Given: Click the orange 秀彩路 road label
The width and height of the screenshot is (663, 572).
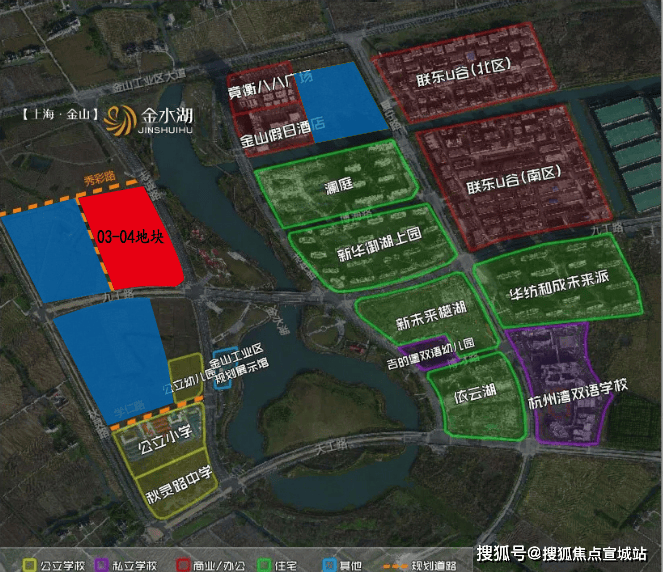Looking at the screenshot, I should (x=99, y=178).
